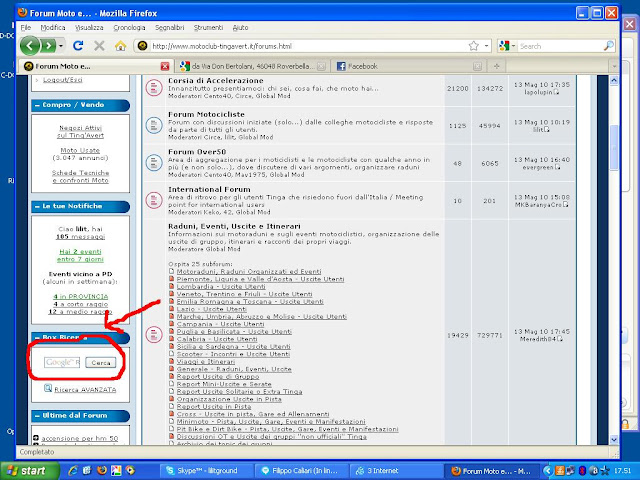Click the Cerca search button

pyautogui.click(x=101, y=362)
